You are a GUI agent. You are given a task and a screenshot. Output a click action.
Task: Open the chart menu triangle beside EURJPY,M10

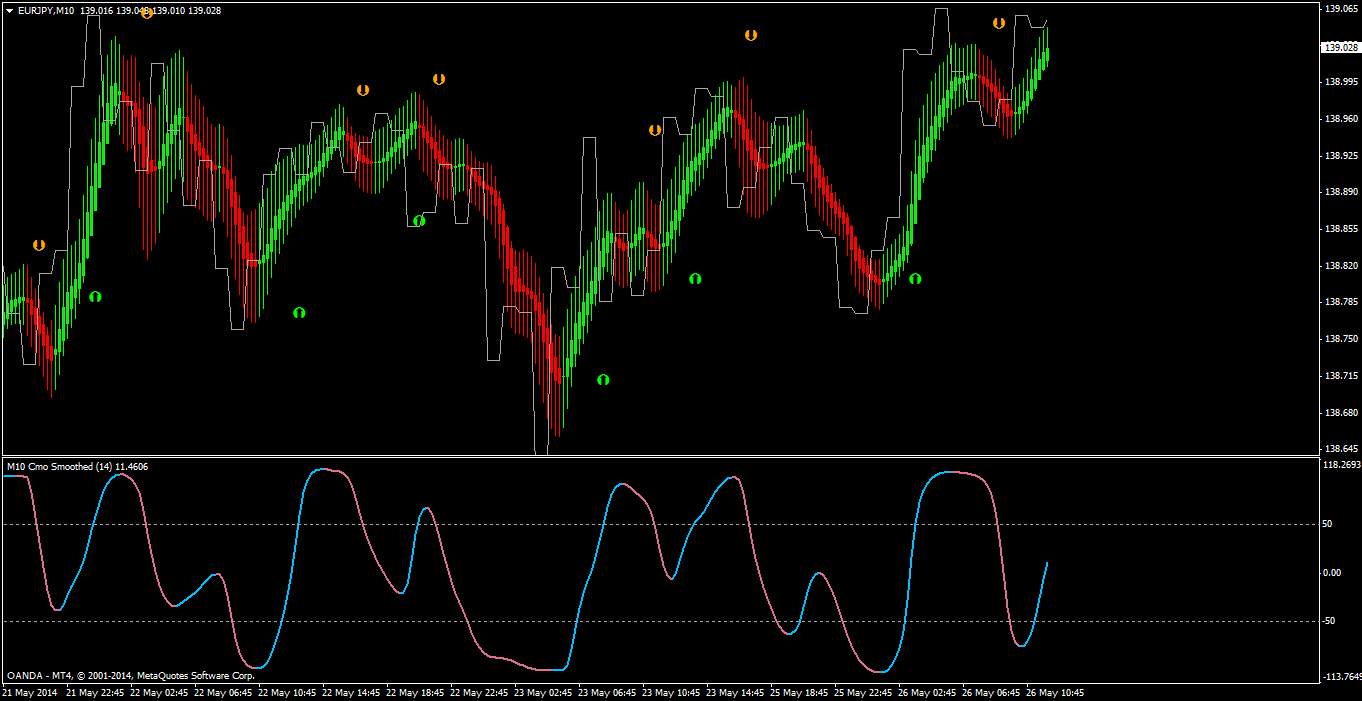point(9,10)
